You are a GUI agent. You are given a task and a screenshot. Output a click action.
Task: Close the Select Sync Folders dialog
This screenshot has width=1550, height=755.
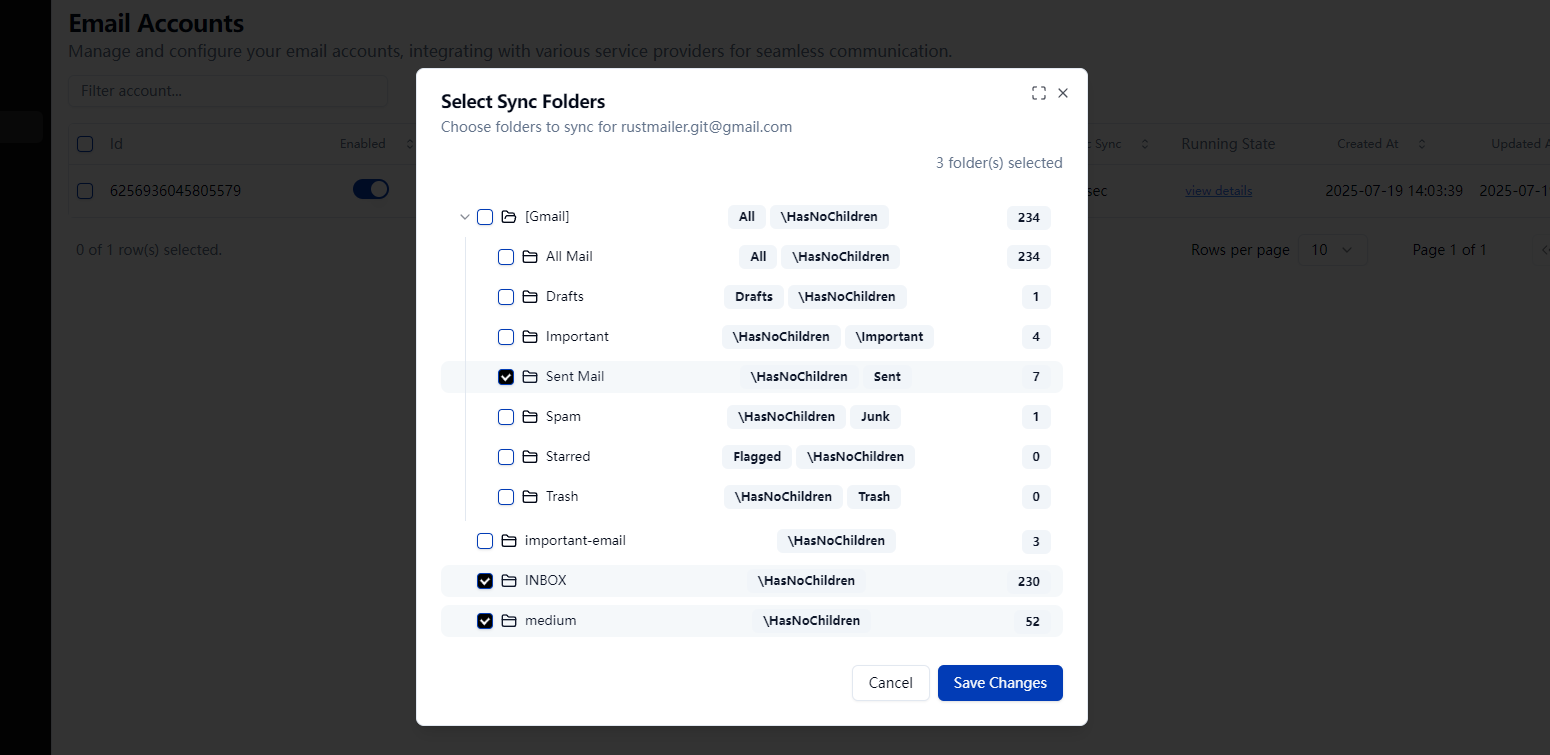[x=1063, y=93]
